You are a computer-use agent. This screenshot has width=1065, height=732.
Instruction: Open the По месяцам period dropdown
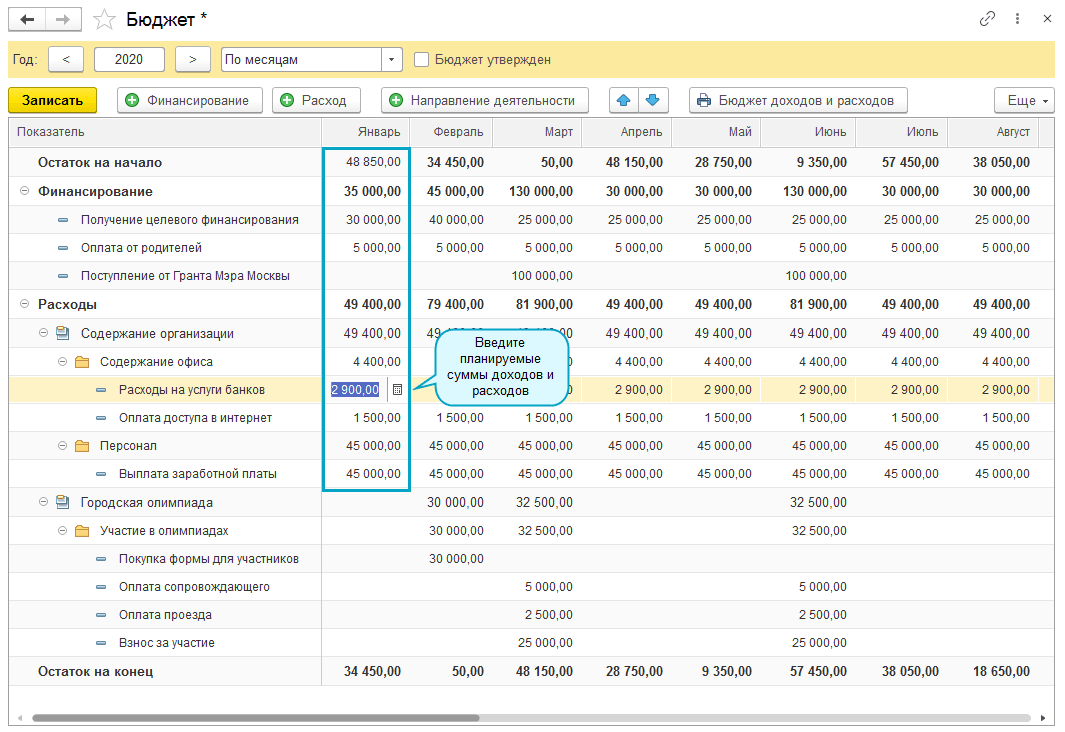(391, 60)
